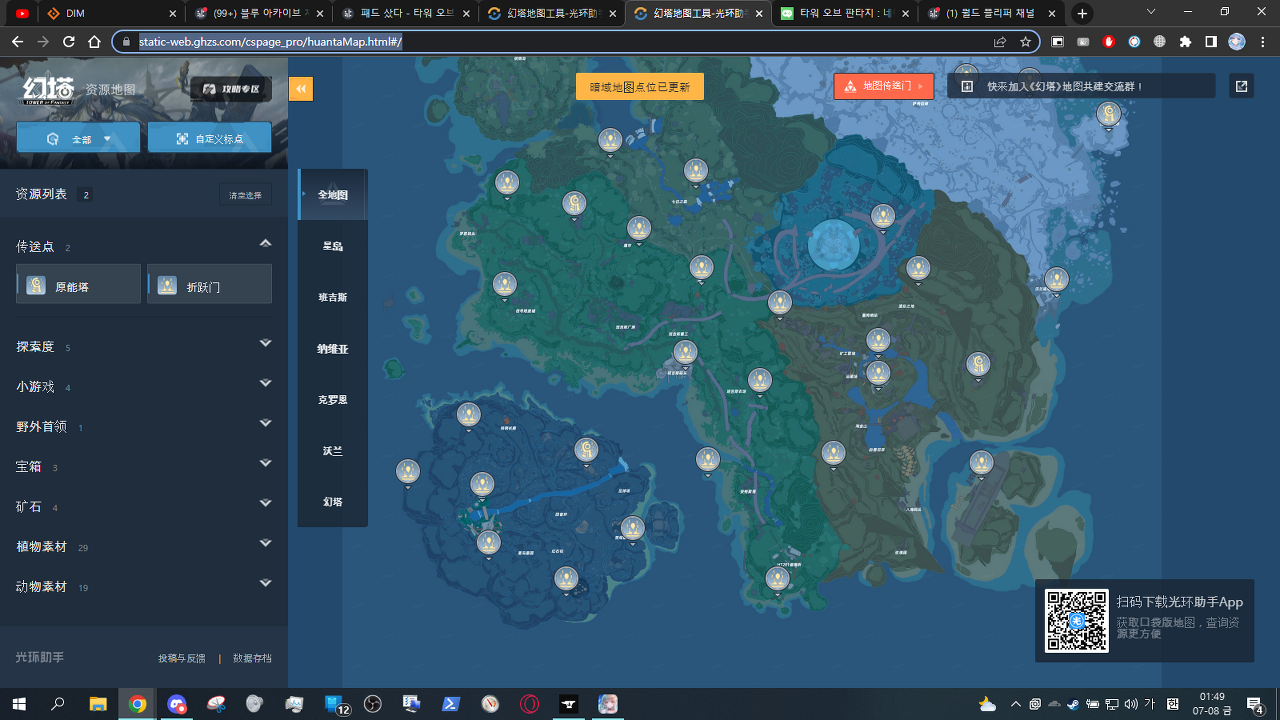
Task: Open the 地图传送门 map portal
Action: click(x=884, y=86)
